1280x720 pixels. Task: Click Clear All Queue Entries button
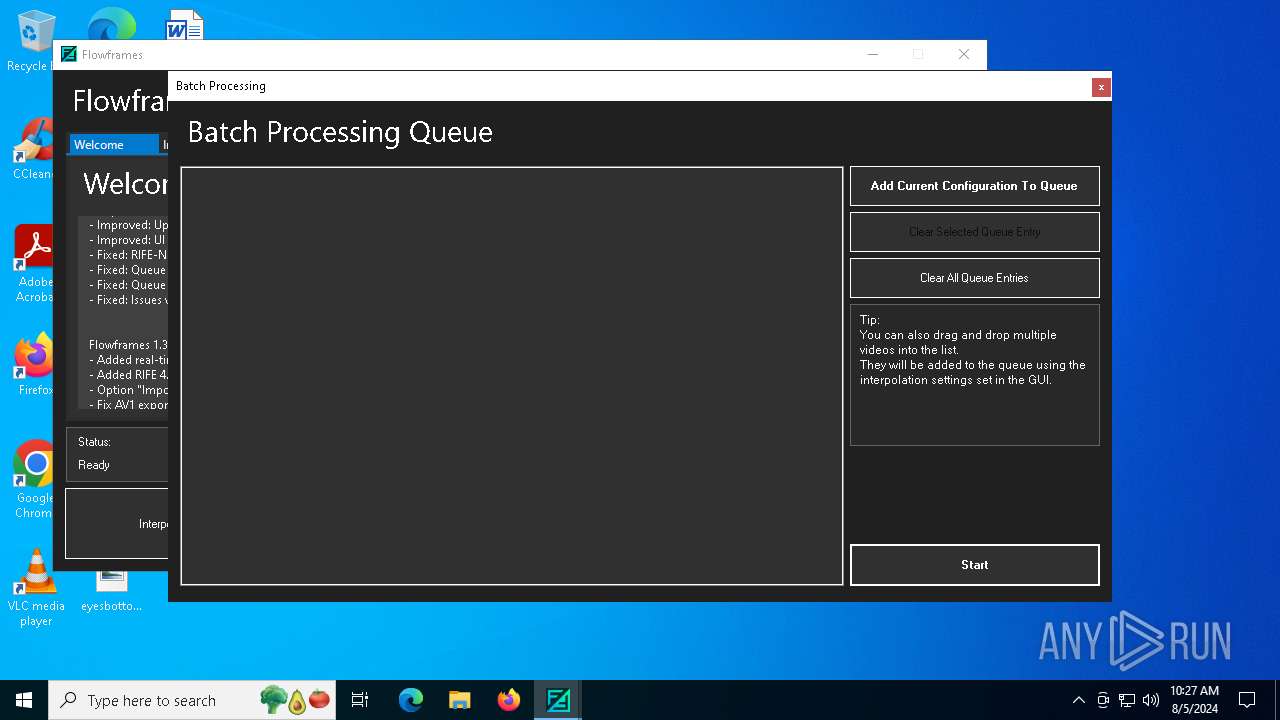pyautogui.click(x=974, y=278)
